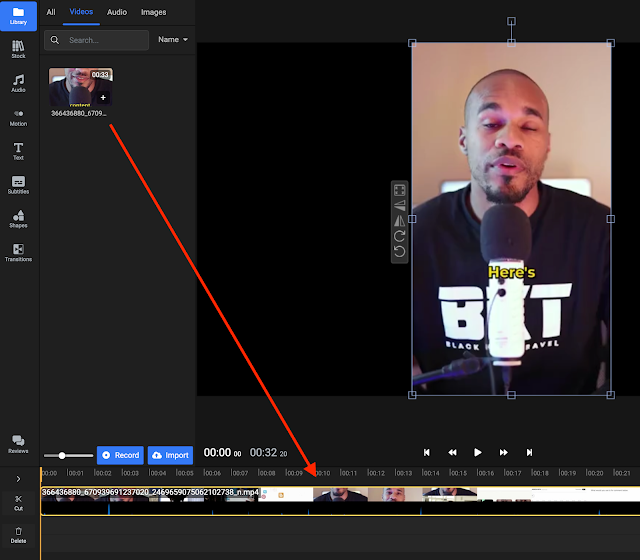The height and width of the screenshot is (560, 640).
Task: Open the Reviews panel
Action: 18,444
